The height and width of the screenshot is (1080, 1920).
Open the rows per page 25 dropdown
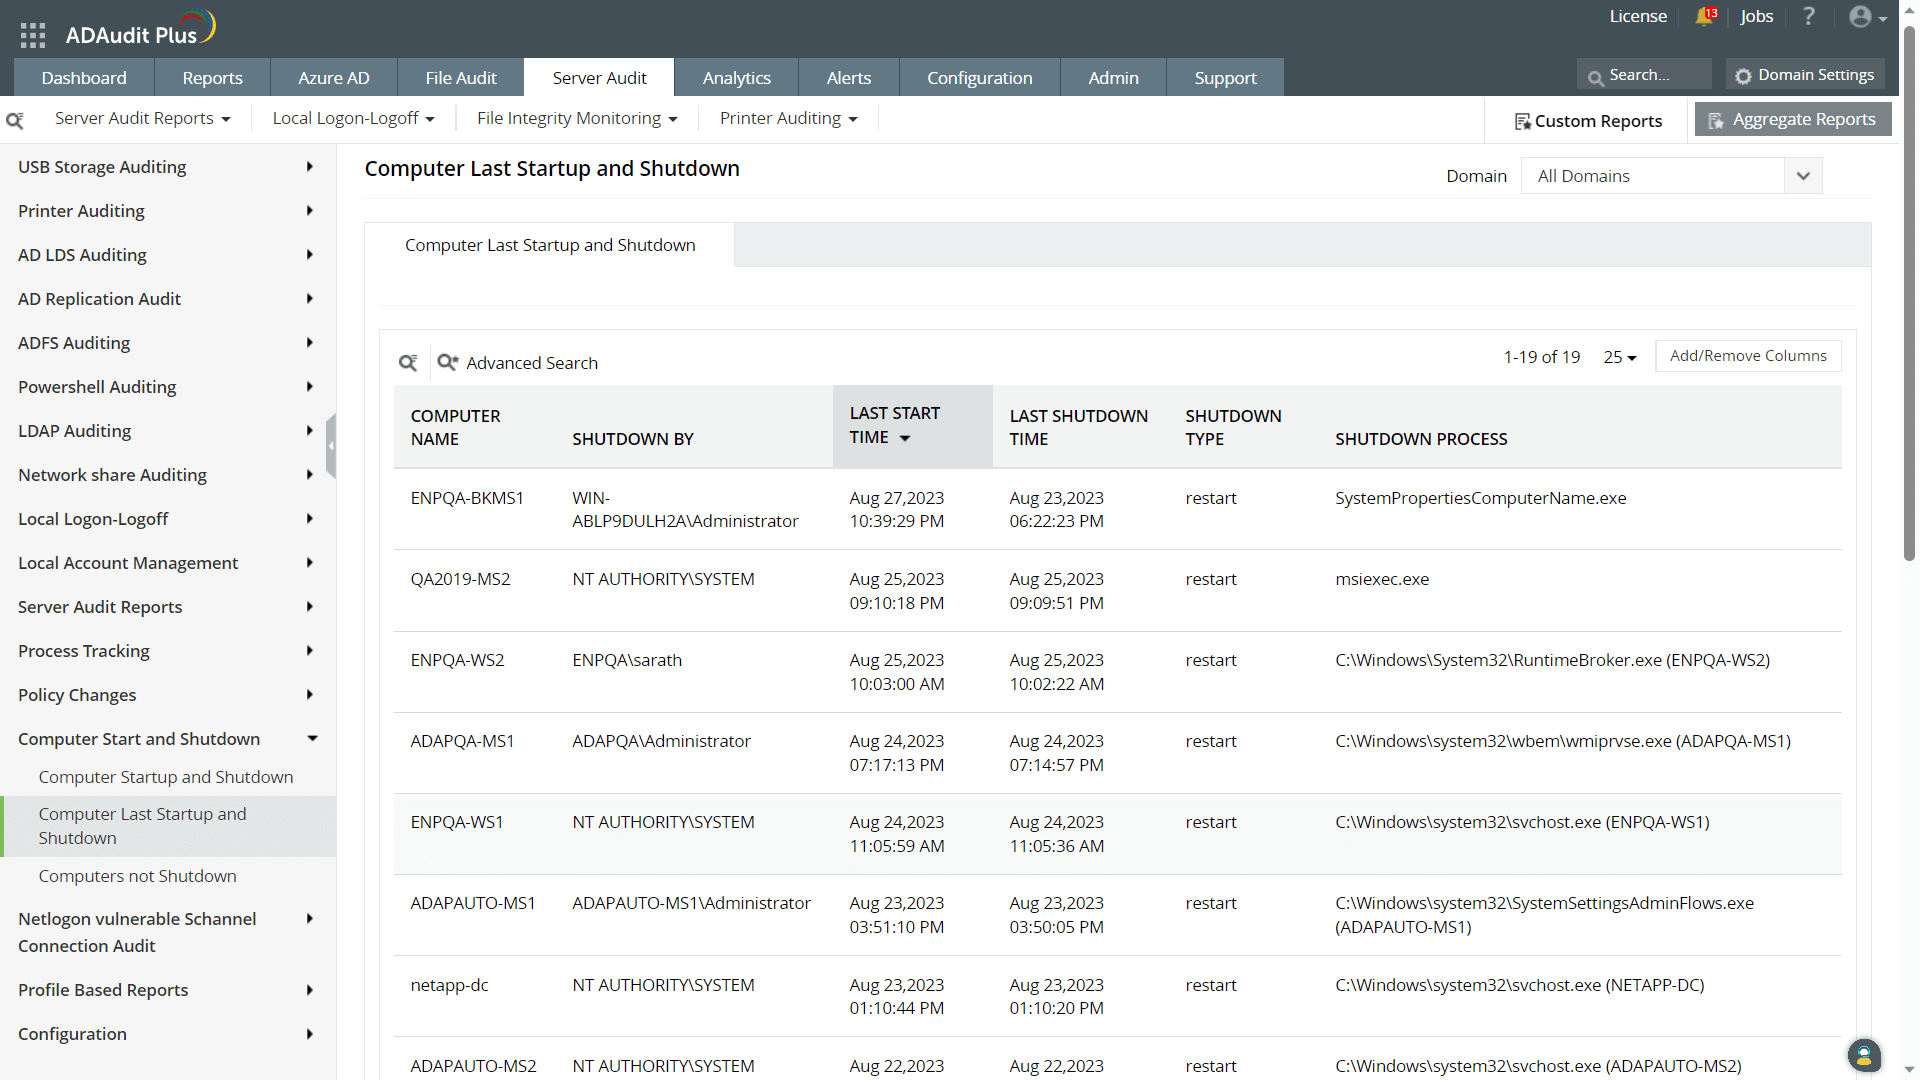1620,357
